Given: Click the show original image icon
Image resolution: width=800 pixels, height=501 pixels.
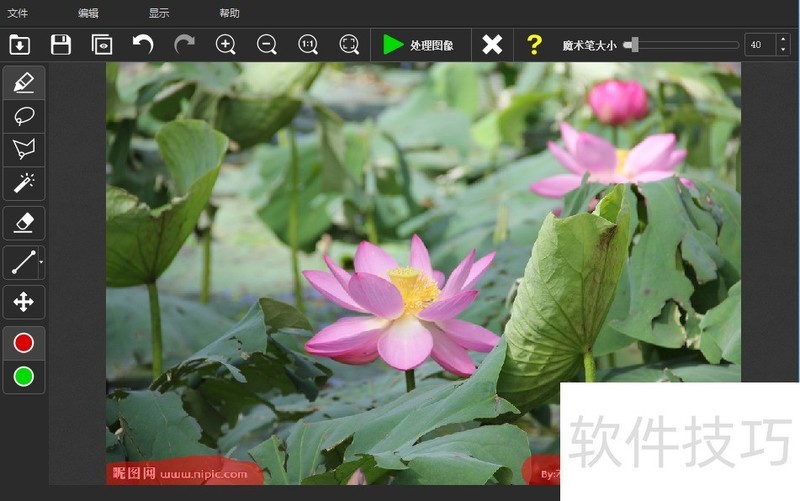Looking at the screenshot, I should coord(102,45).
